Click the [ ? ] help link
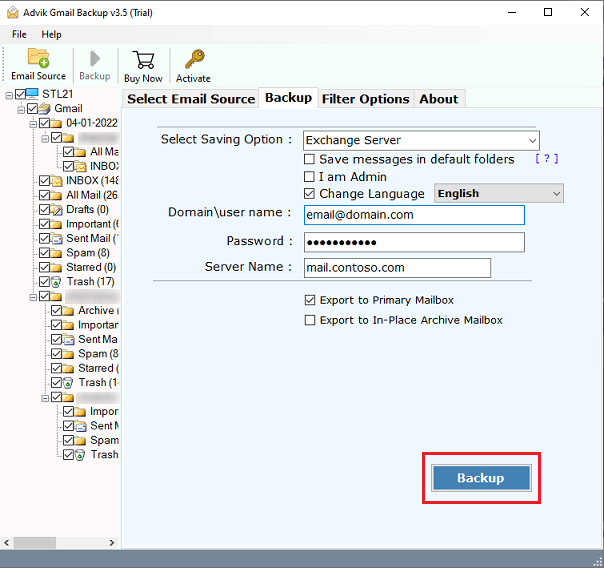Viewport: 604px width, 568px height. click(x=546, y=159)
